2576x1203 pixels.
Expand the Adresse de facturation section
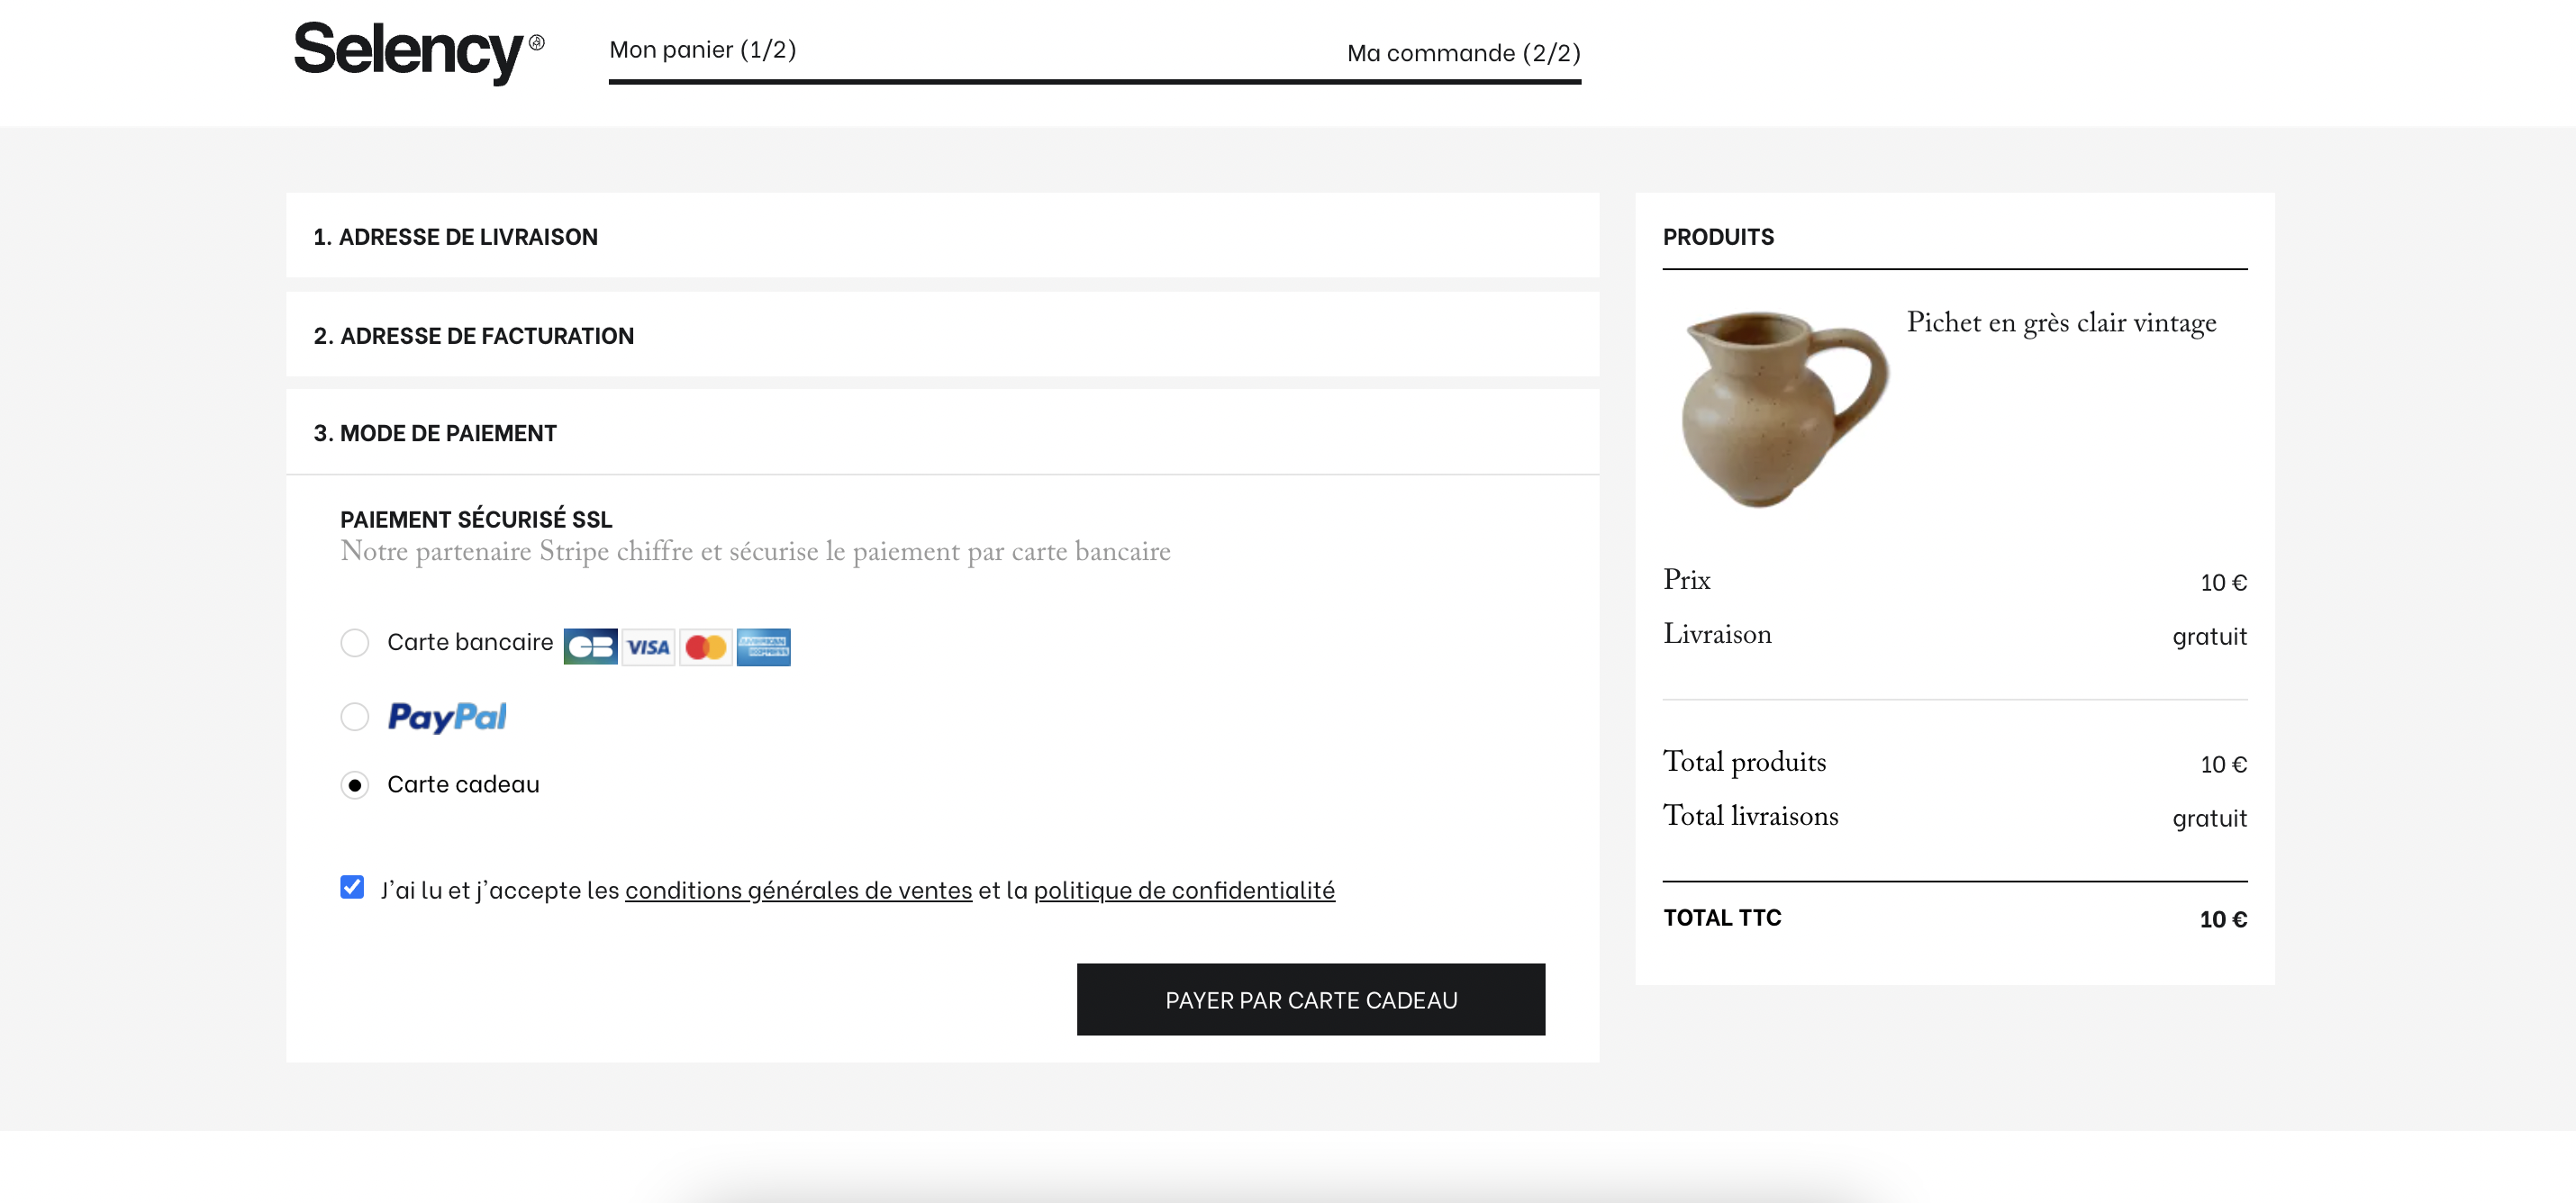(x=942, y=335)
